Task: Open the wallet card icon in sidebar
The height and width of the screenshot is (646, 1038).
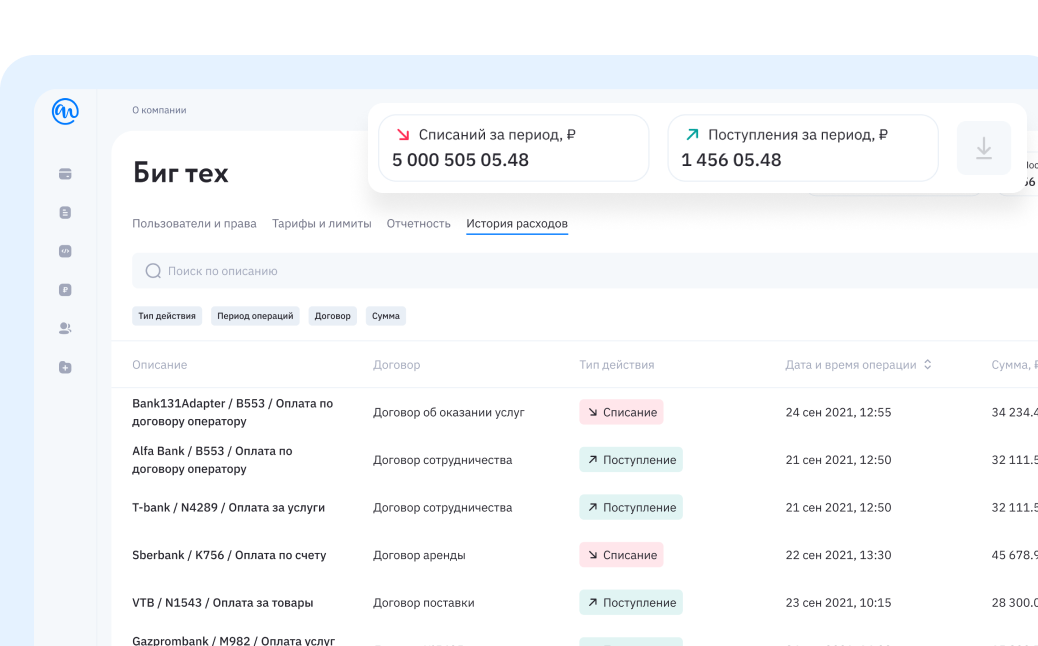Action: tap(65, 174)
